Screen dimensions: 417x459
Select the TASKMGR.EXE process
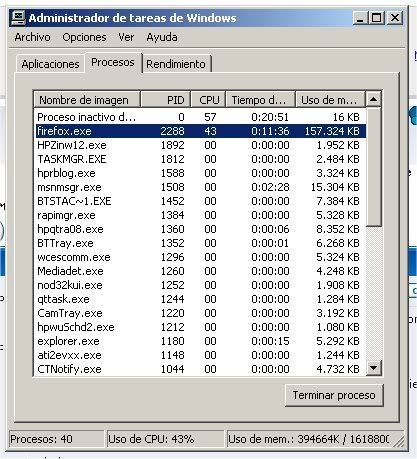(200, 159)
